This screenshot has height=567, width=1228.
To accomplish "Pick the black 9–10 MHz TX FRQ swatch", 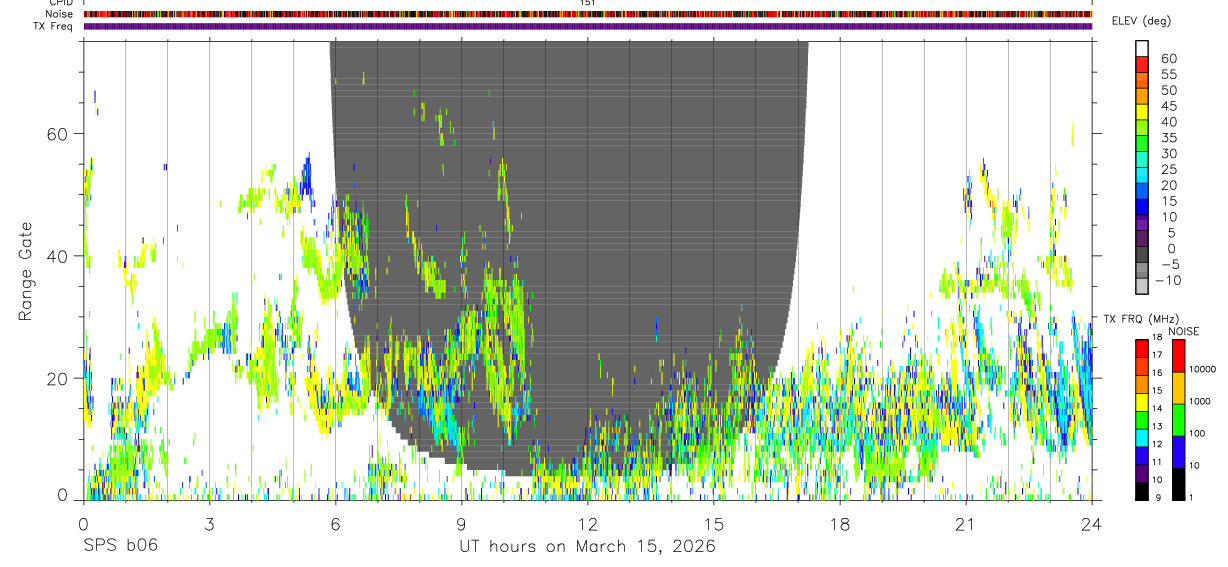I will (1142, 491).
